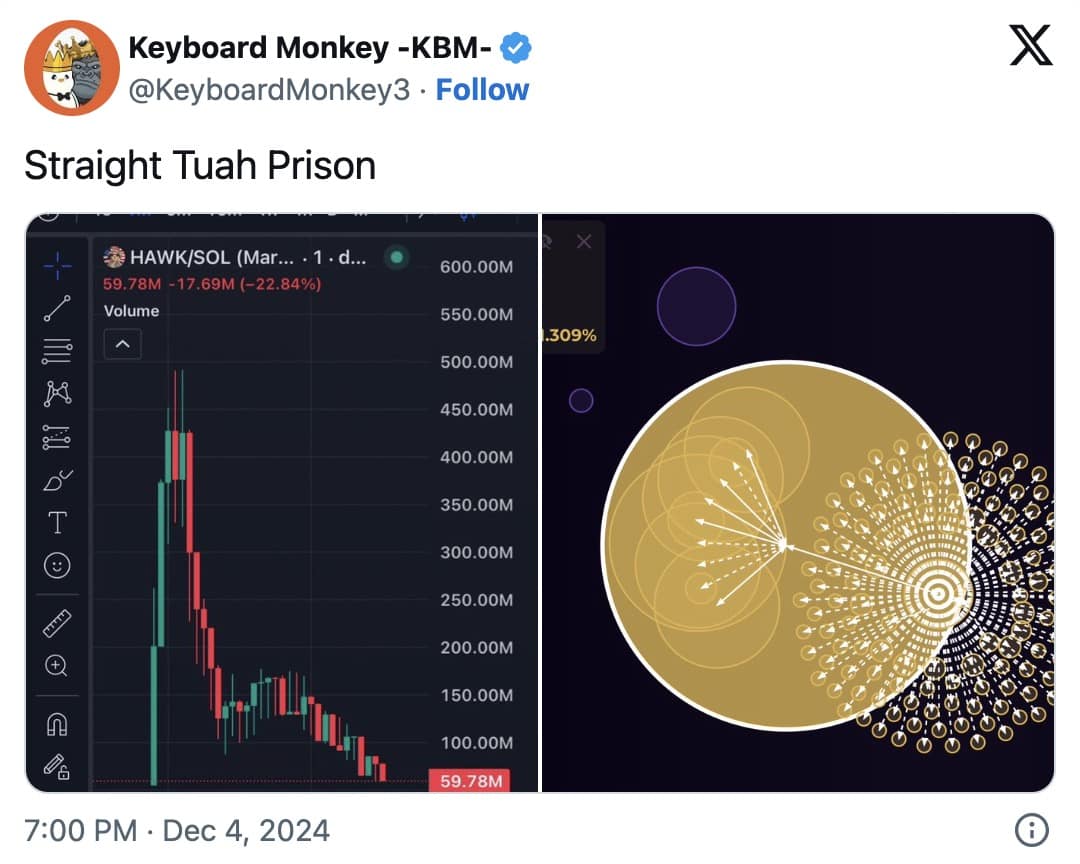Collapse the Volume indicator panel
1080x864 pixels.
tap(122, 344)
